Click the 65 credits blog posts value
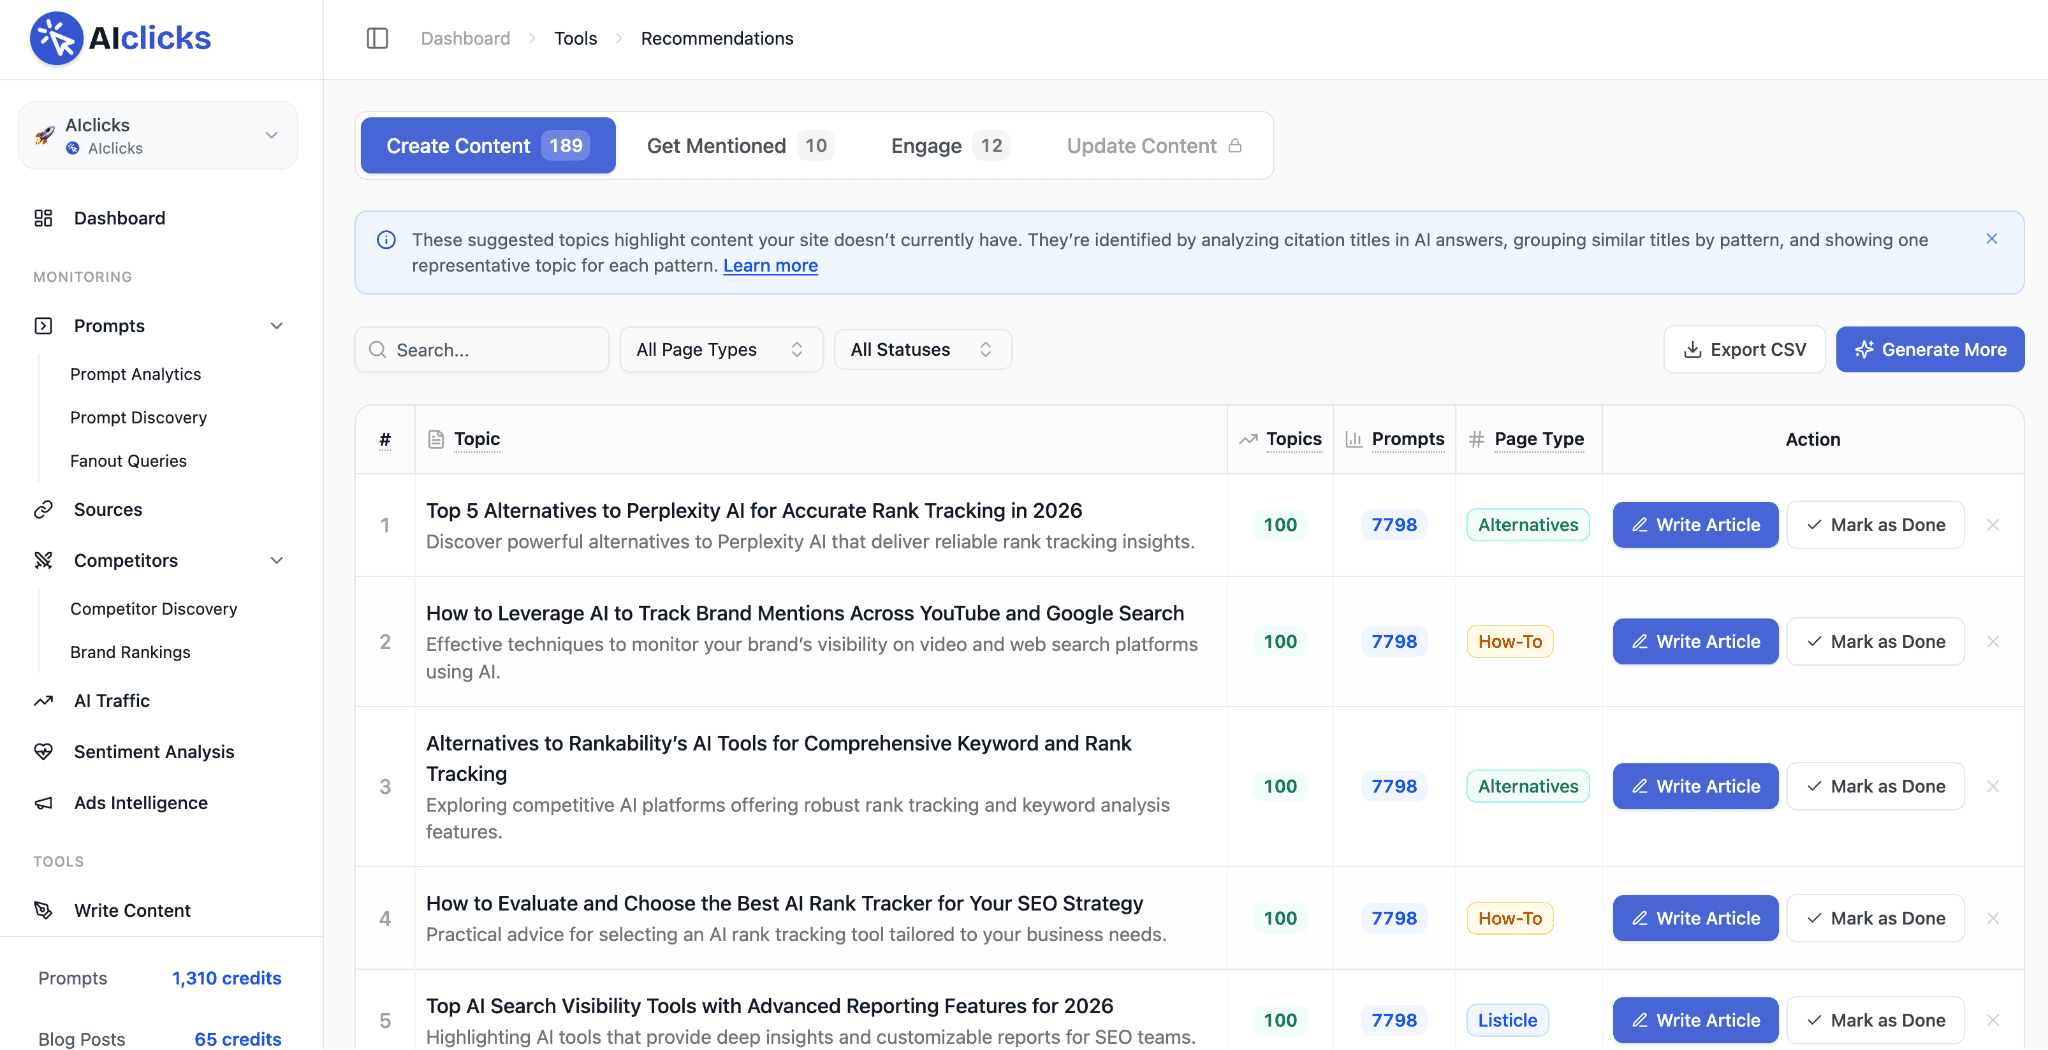The image size is (2048, 1050). pyautogui.click(x=238, y=1039)
